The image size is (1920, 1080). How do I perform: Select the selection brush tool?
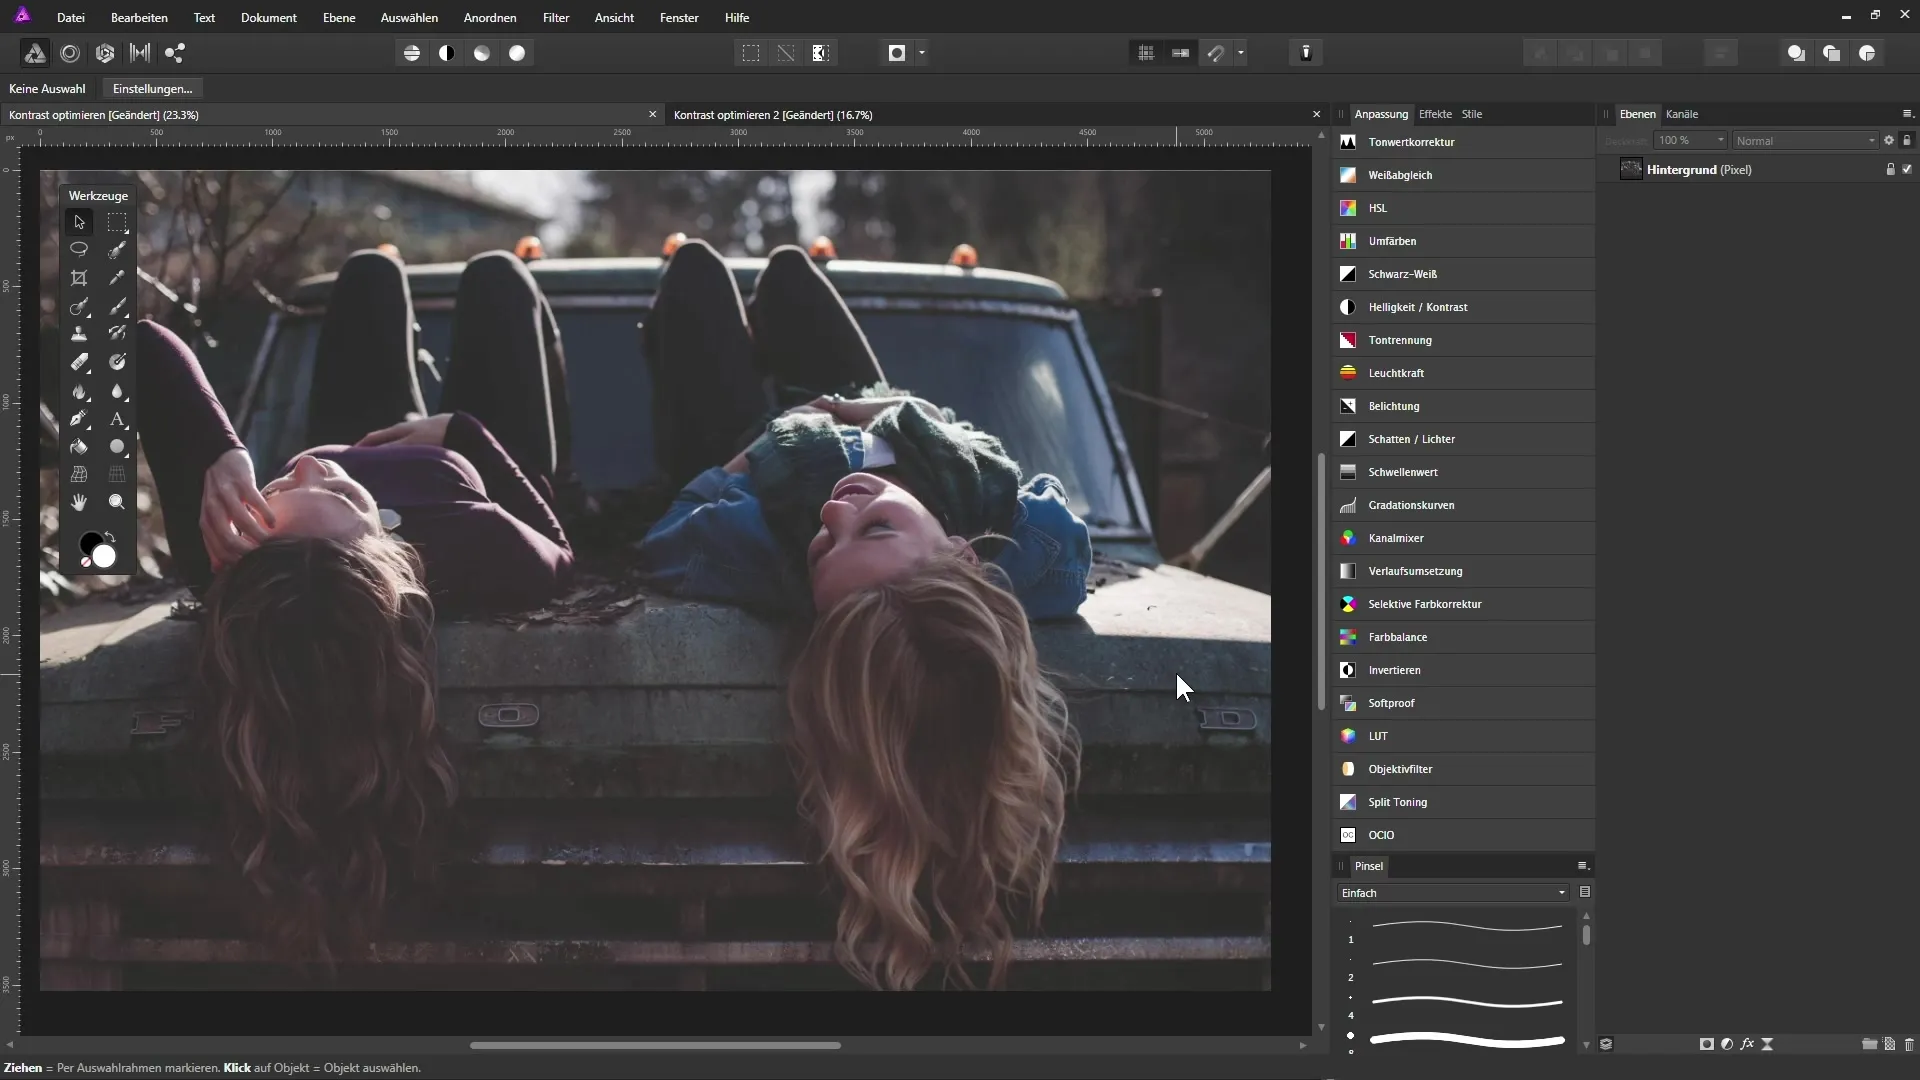click(117, 250)
